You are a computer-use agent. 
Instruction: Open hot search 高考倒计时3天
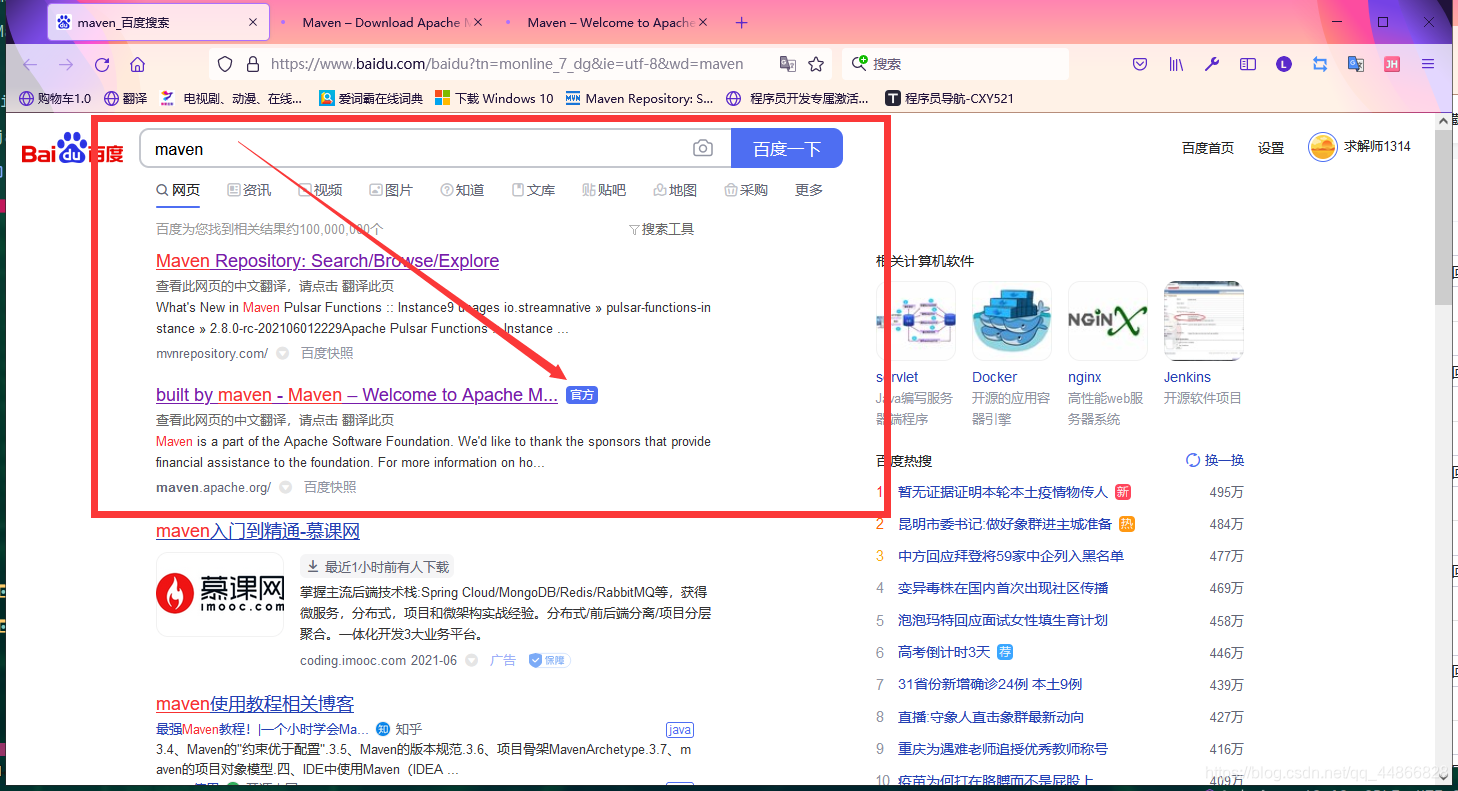pos(944,652)
